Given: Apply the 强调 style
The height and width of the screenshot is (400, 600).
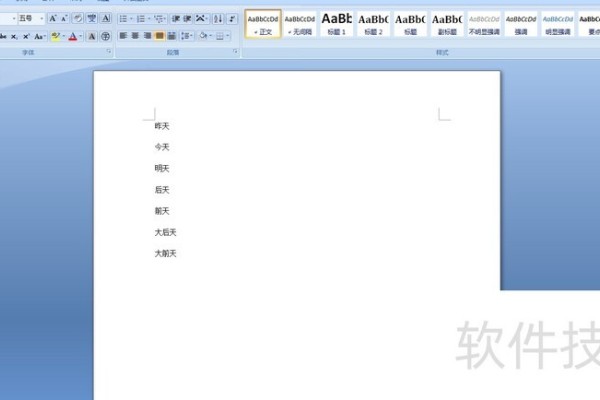Looking at the screenshot, I should click(x=521, y=24).
